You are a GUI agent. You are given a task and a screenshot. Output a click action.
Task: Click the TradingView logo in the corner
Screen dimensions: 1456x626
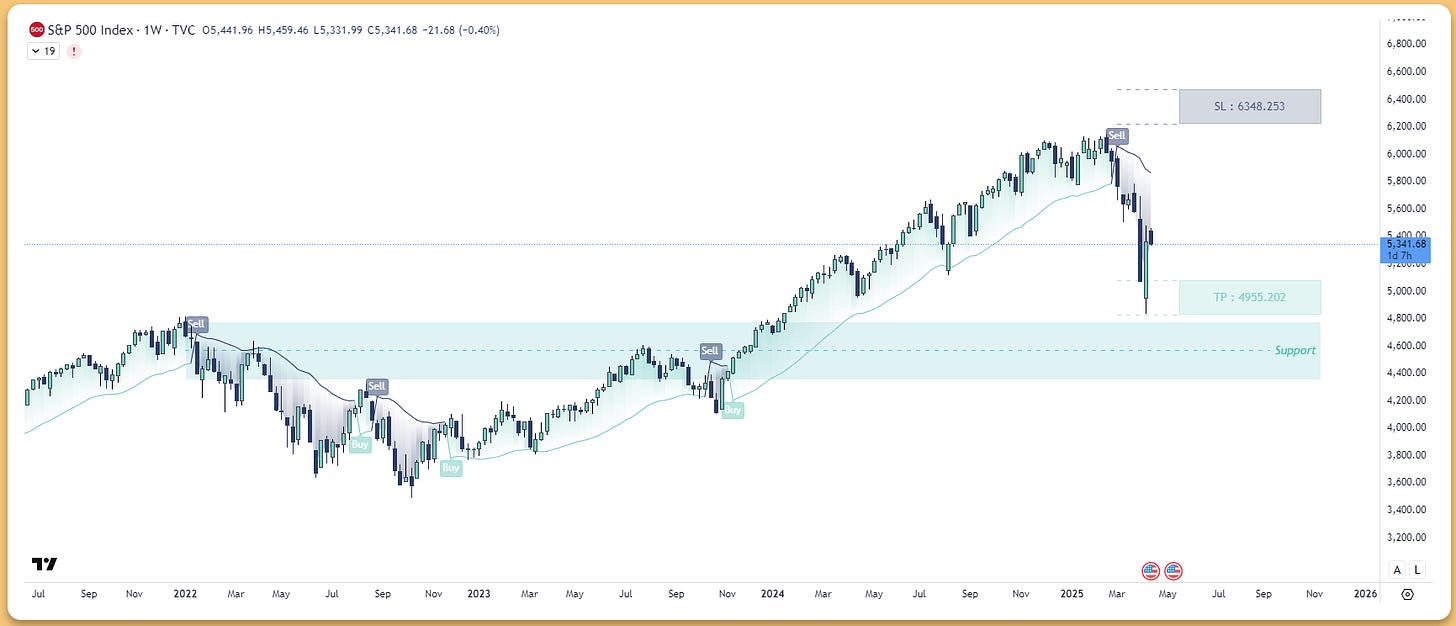pyautogui.click(x=44, y=564)
